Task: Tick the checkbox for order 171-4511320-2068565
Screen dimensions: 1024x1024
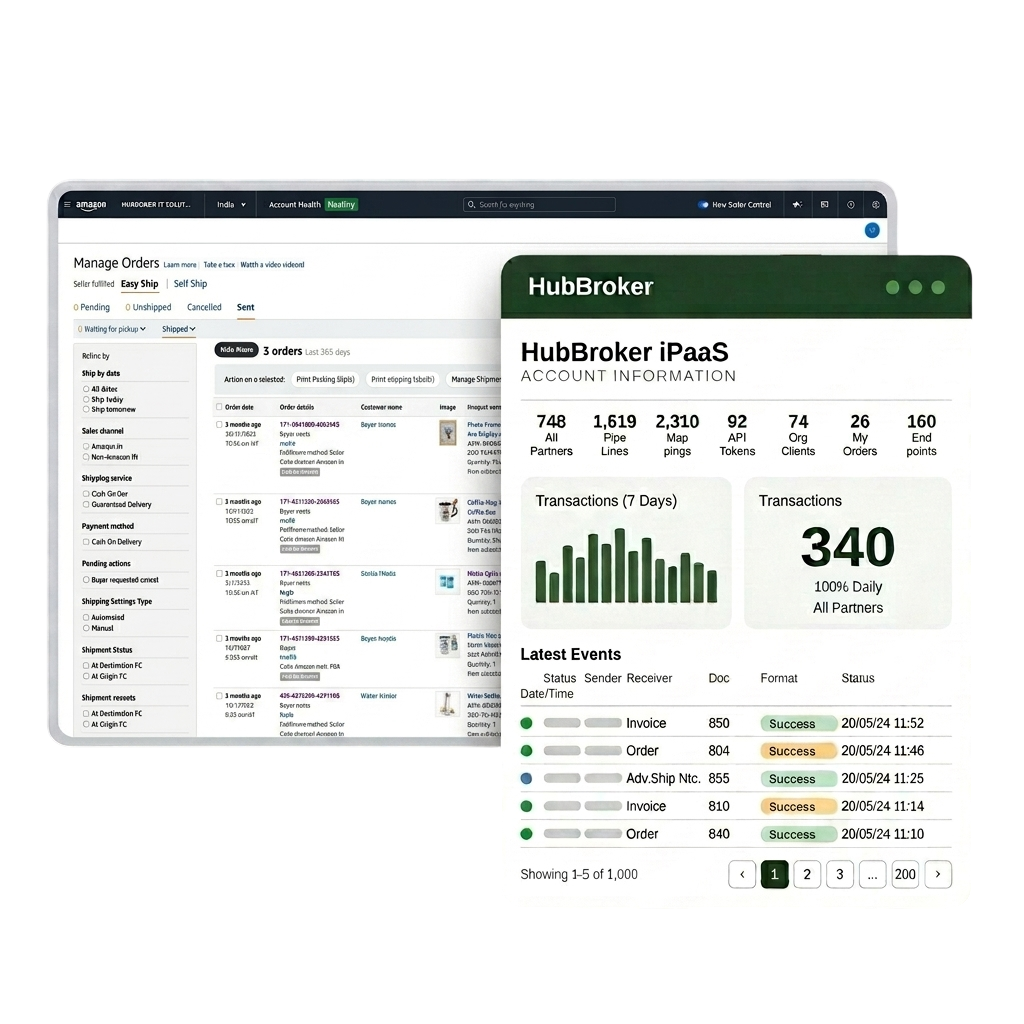Action: point(219,502)
